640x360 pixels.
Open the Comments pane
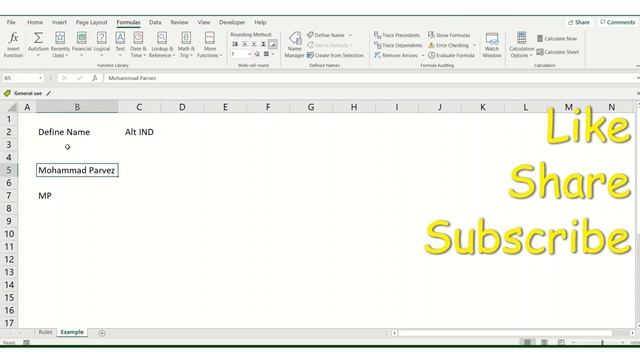coord(617,22)
